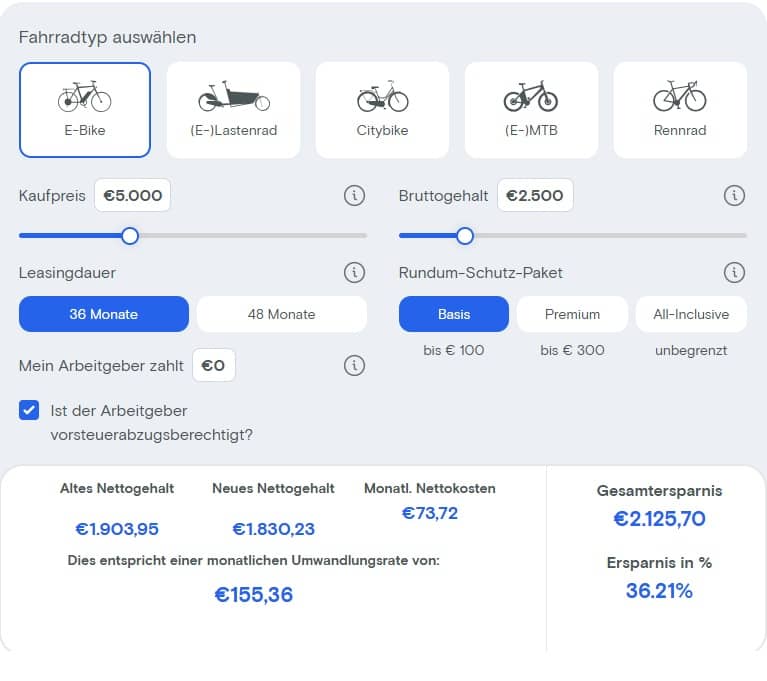Choose the Rennrad road bike card
767x681 pixels.
click(680, 110)
